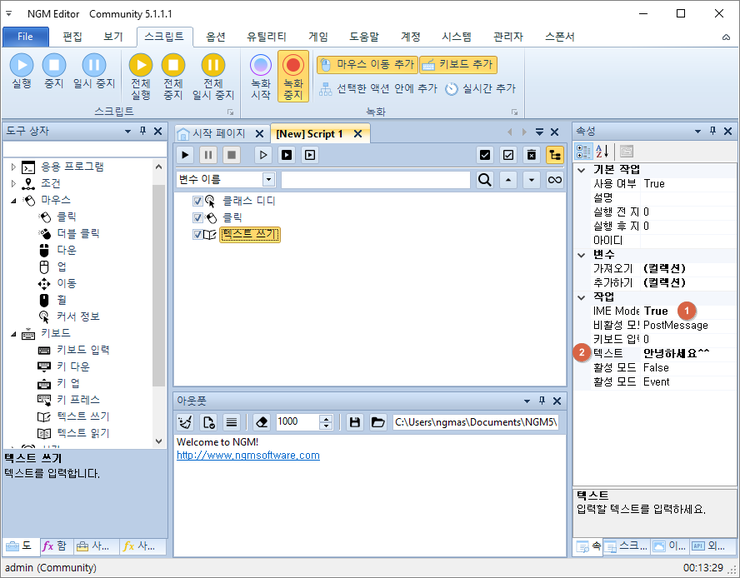Viewport: 740px width, 578px height.
Task: Toggle 마우스 이동 추가 option
Action: pyautogui.click(x=367, y=65)
